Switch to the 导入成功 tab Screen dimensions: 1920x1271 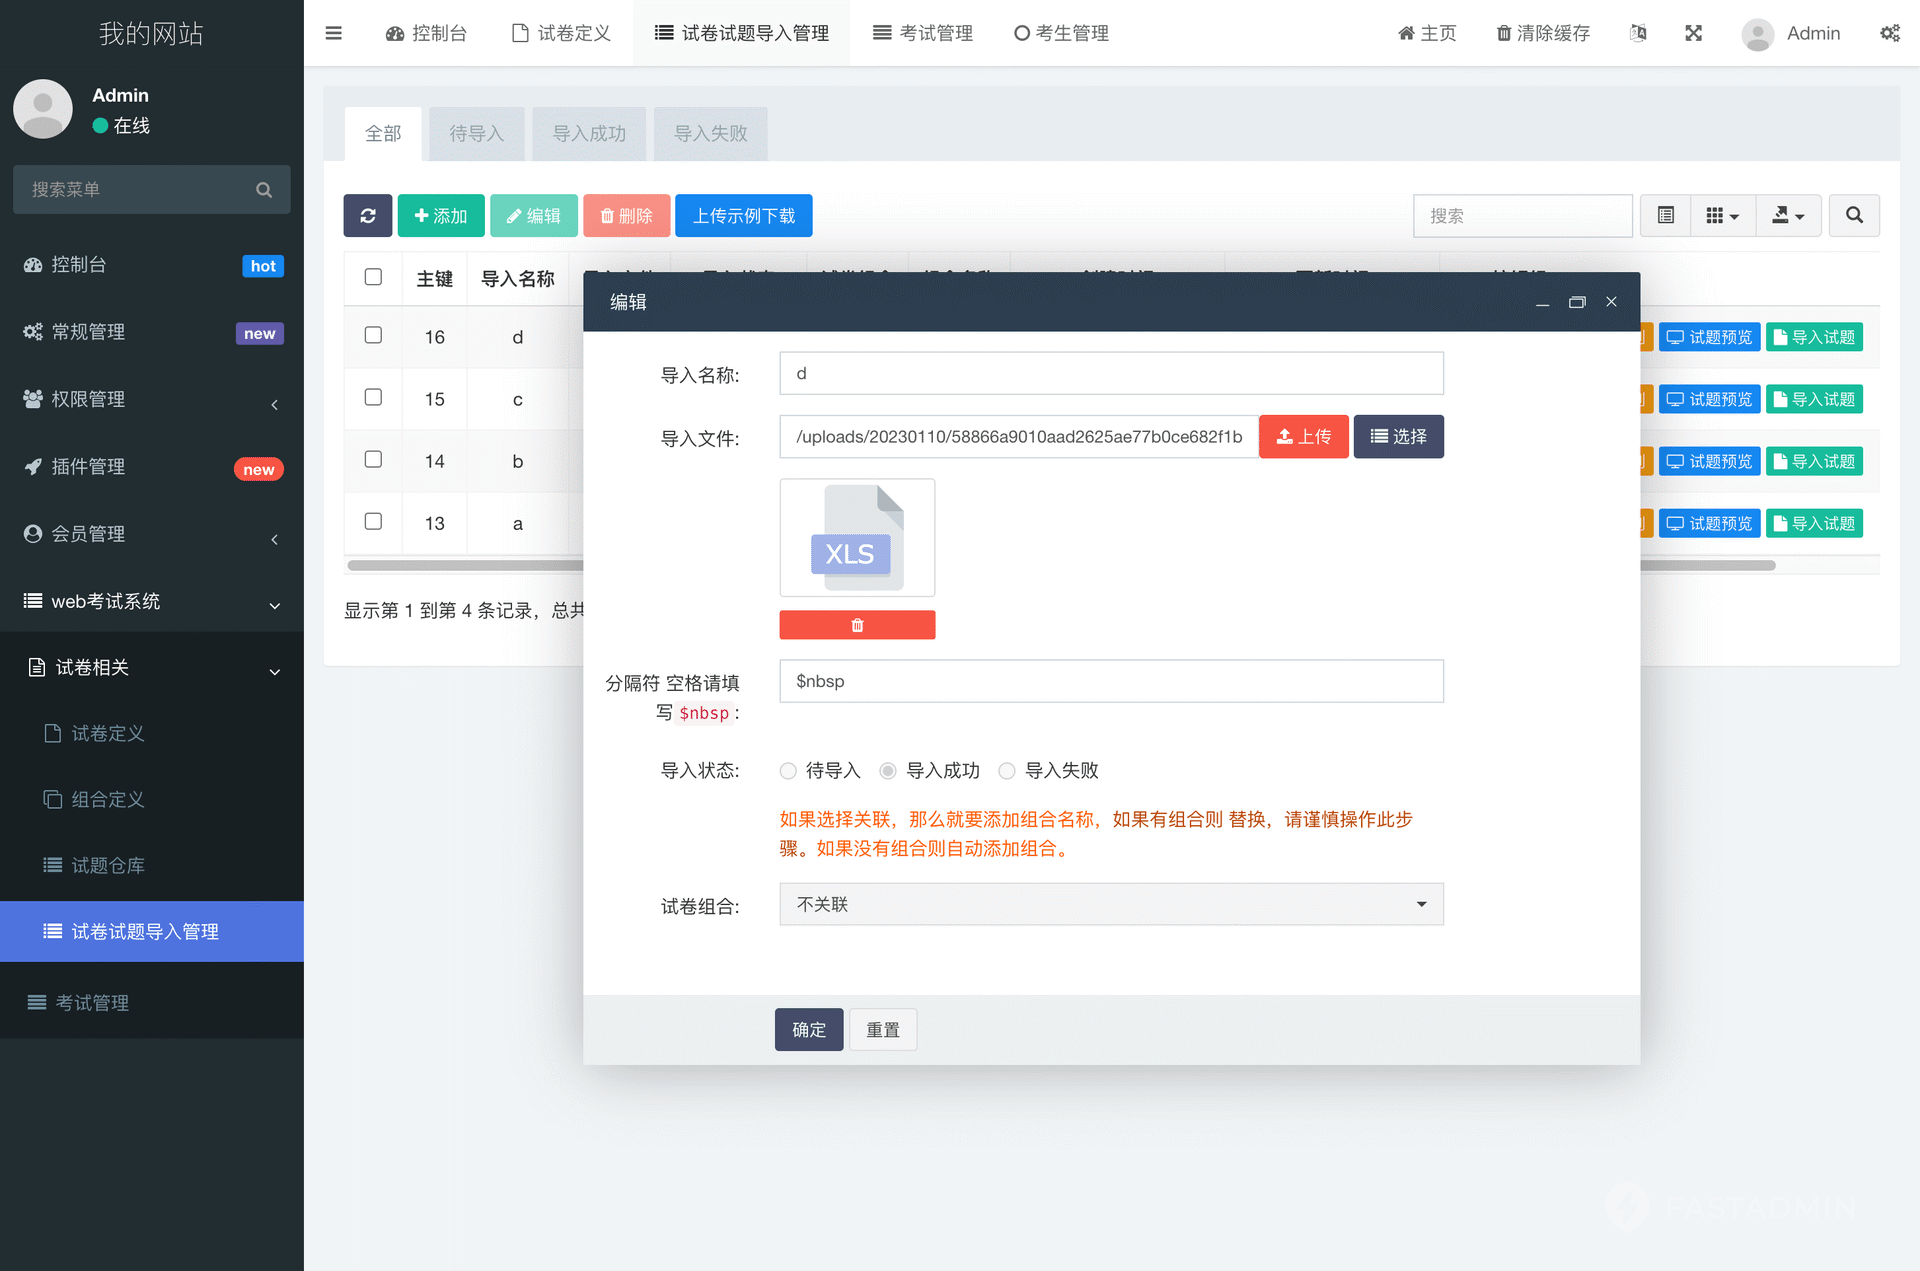(589, 133)
